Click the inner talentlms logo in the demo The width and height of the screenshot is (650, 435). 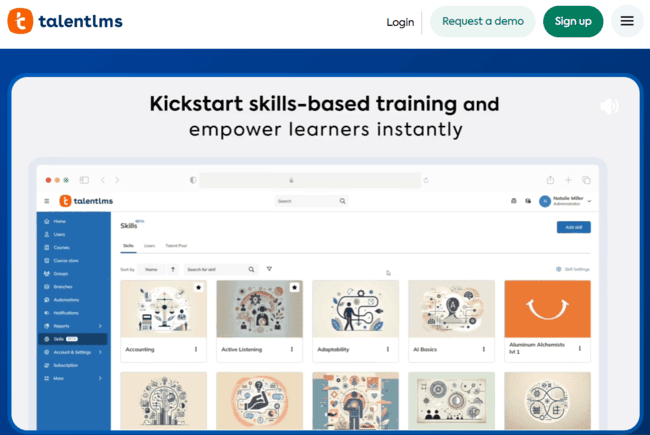(x=86, y=201)
